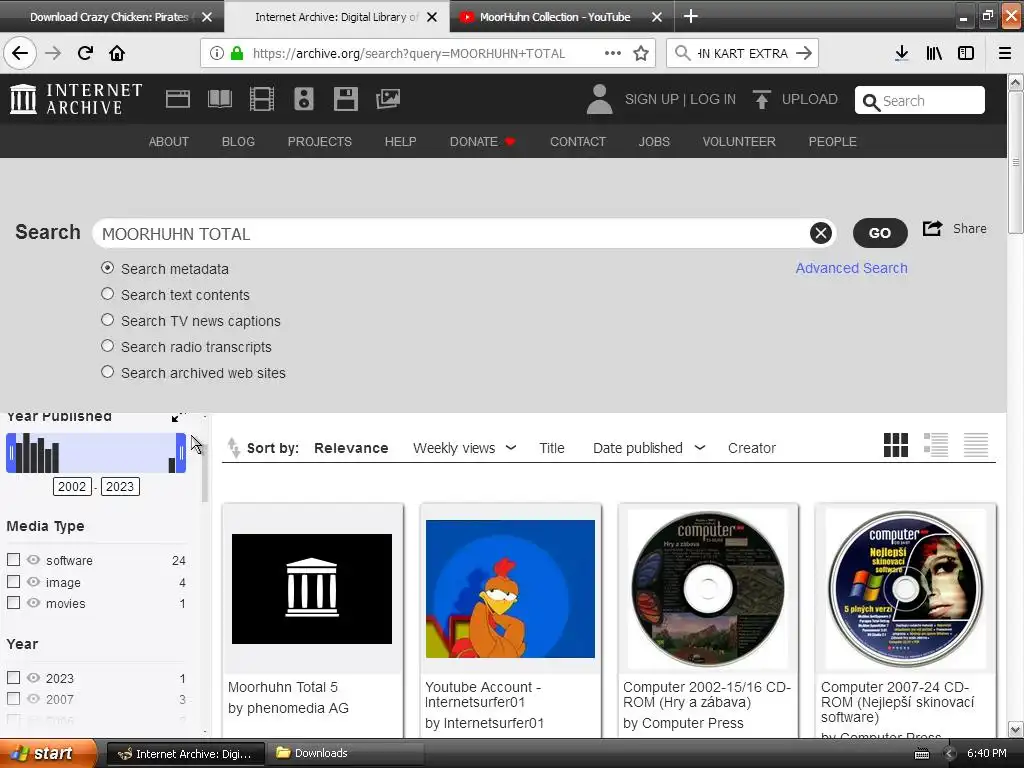Screen dimensions: 1024x768
Task: Open the Youtube Account Internetsurfer01 thumbnail
Action: pyautogui.click(x=510, y=588)
